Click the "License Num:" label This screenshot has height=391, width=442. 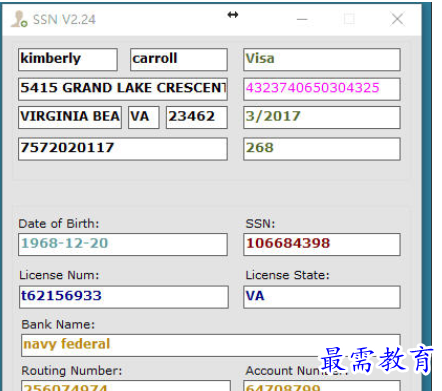click(x=59, y=275)
